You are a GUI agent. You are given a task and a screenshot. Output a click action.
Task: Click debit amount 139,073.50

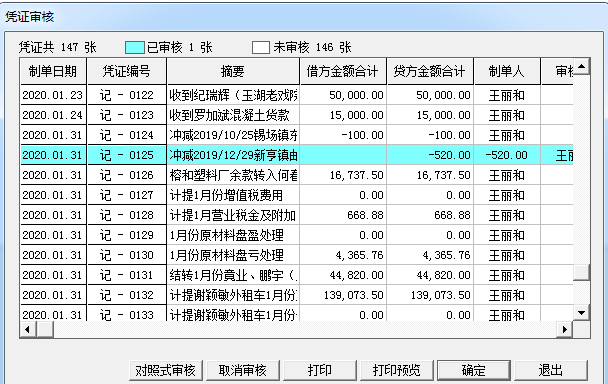point(343,295)
